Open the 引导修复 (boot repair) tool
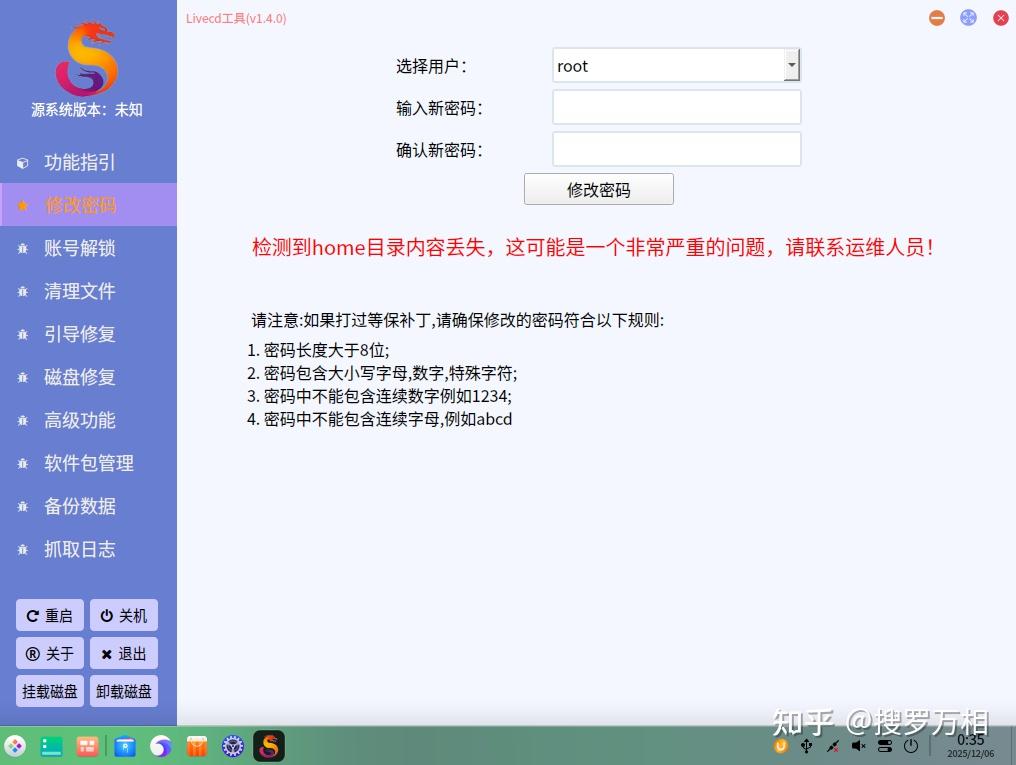 coord(79,334)
